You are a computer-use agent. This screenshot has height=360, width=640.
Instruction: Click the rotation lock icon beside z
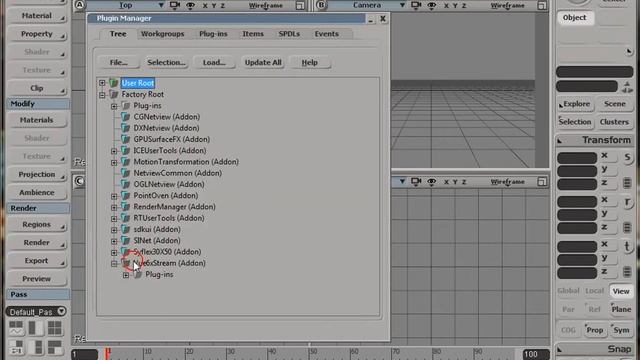[627, 227]
